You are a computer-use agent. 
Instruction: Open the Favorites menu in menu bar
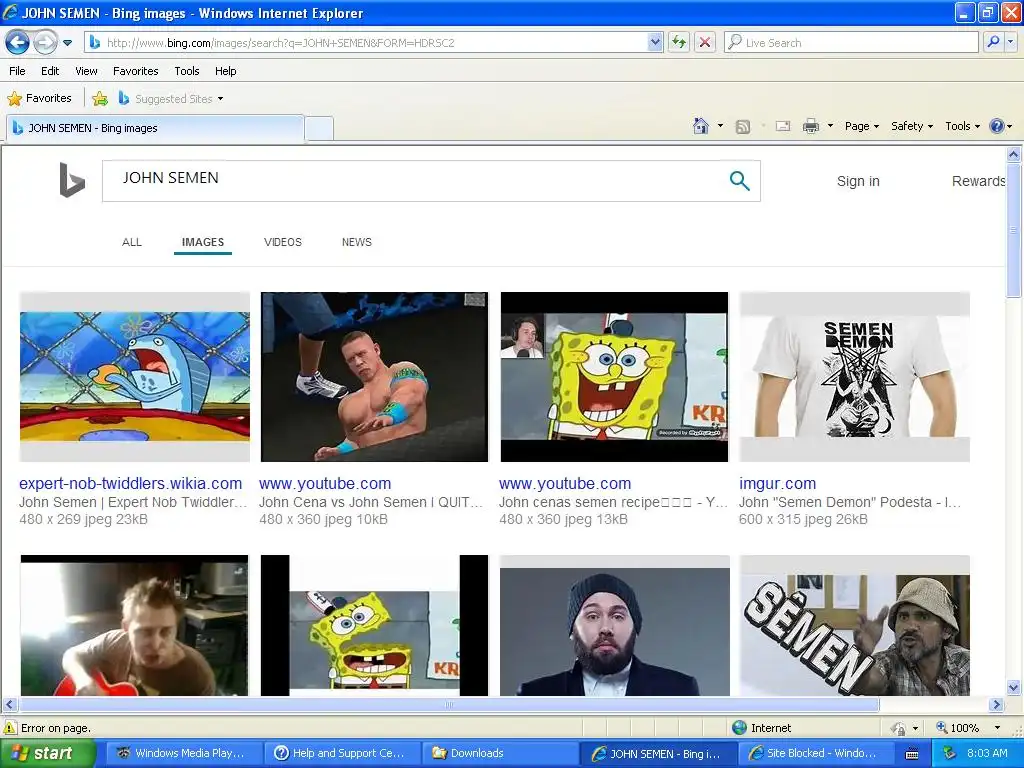[135, 71]
